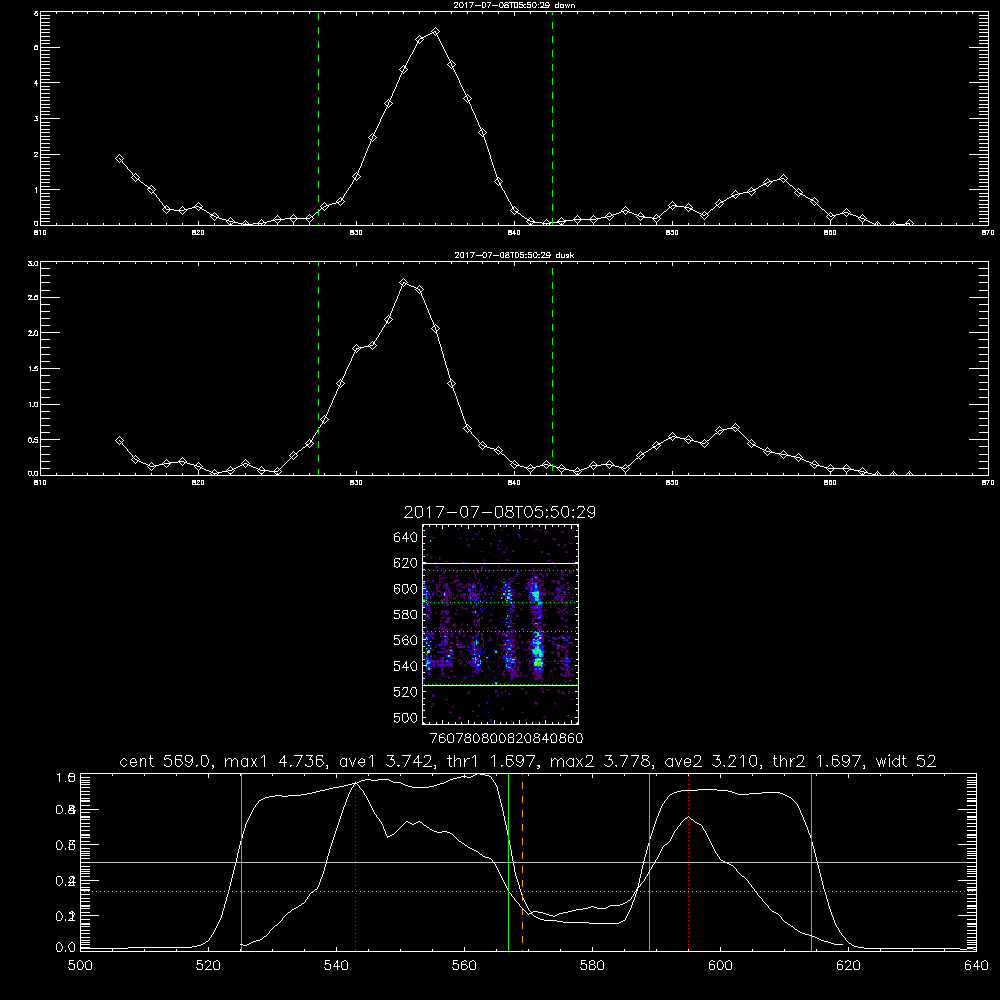Screen dimensions: 1000x1000
Task: Click the left green dashed line in dusk plot
Action: pyautogui.click(x=318, y=368)
